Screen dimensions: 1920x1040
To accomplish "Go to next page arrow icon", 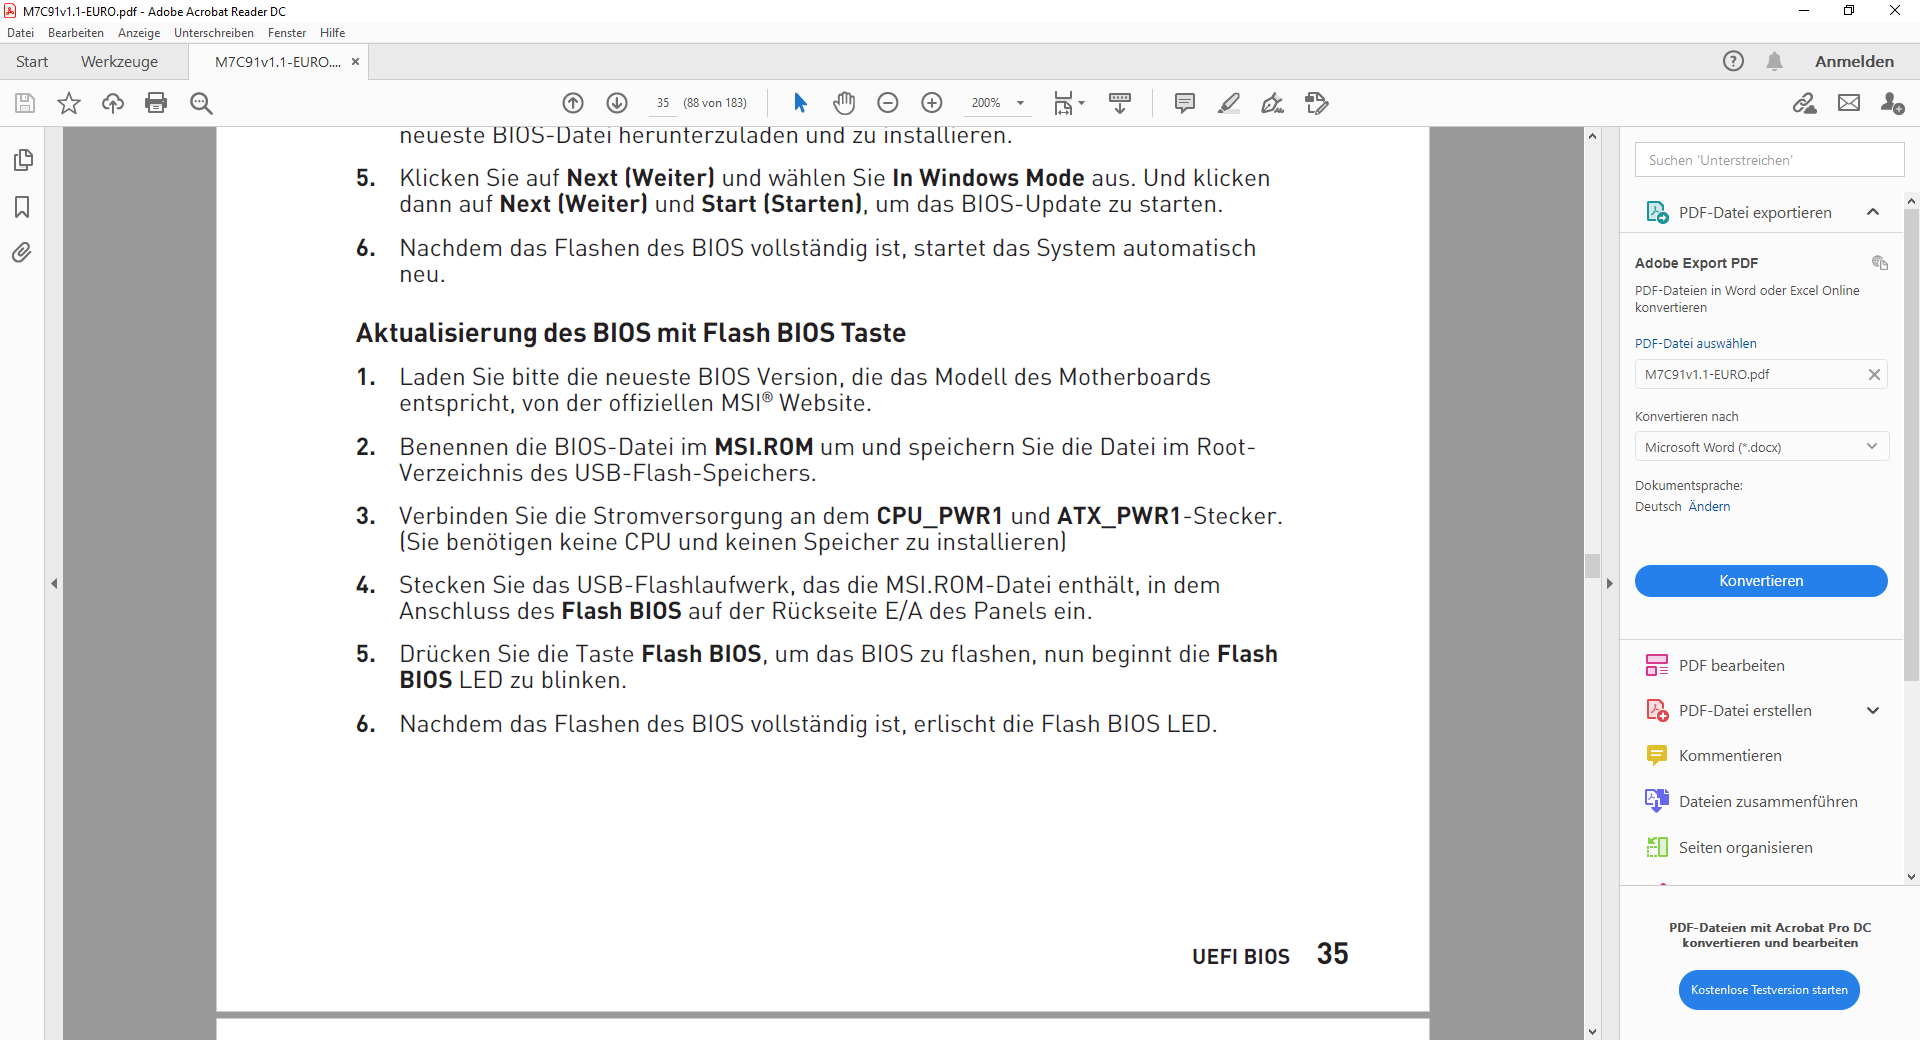I will 617,103.
